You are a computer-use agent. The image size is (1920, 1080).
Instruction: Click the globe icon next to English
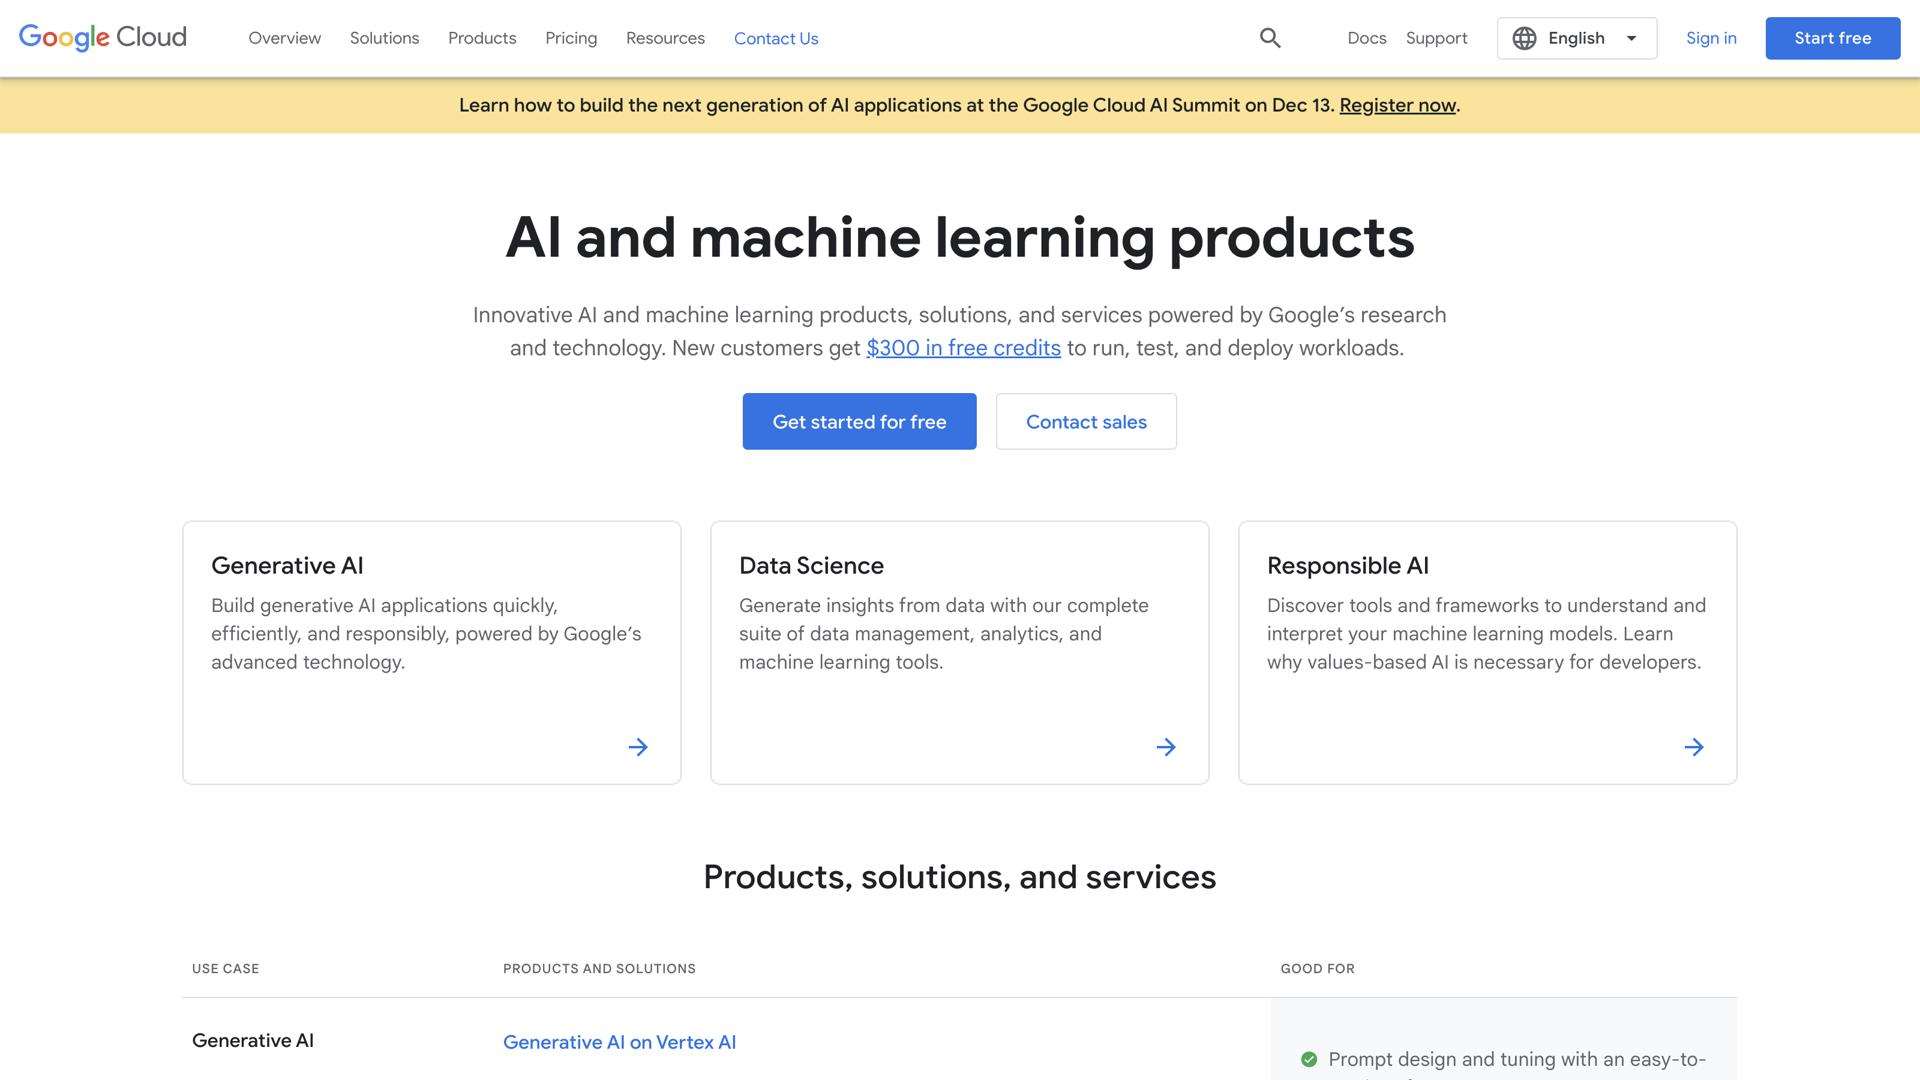click(1524, 38)
